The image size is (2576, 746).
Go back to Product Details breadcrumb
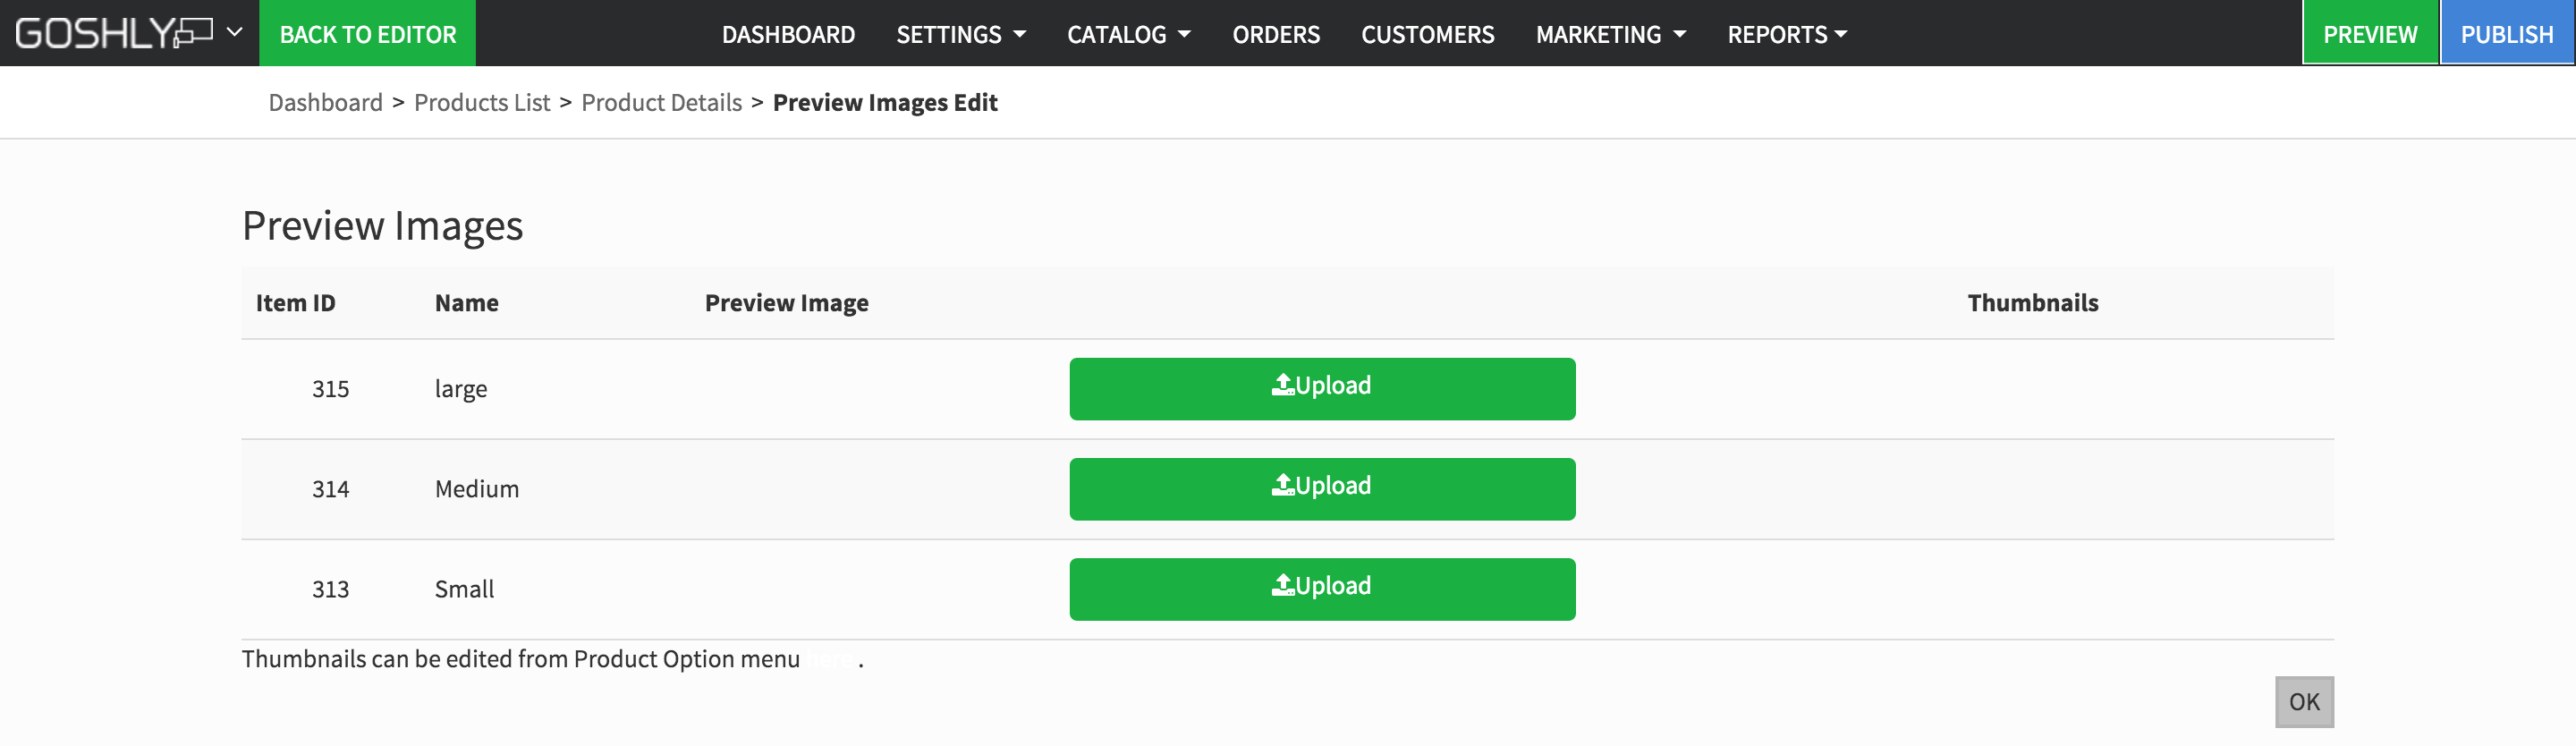[x=661, y=103]
